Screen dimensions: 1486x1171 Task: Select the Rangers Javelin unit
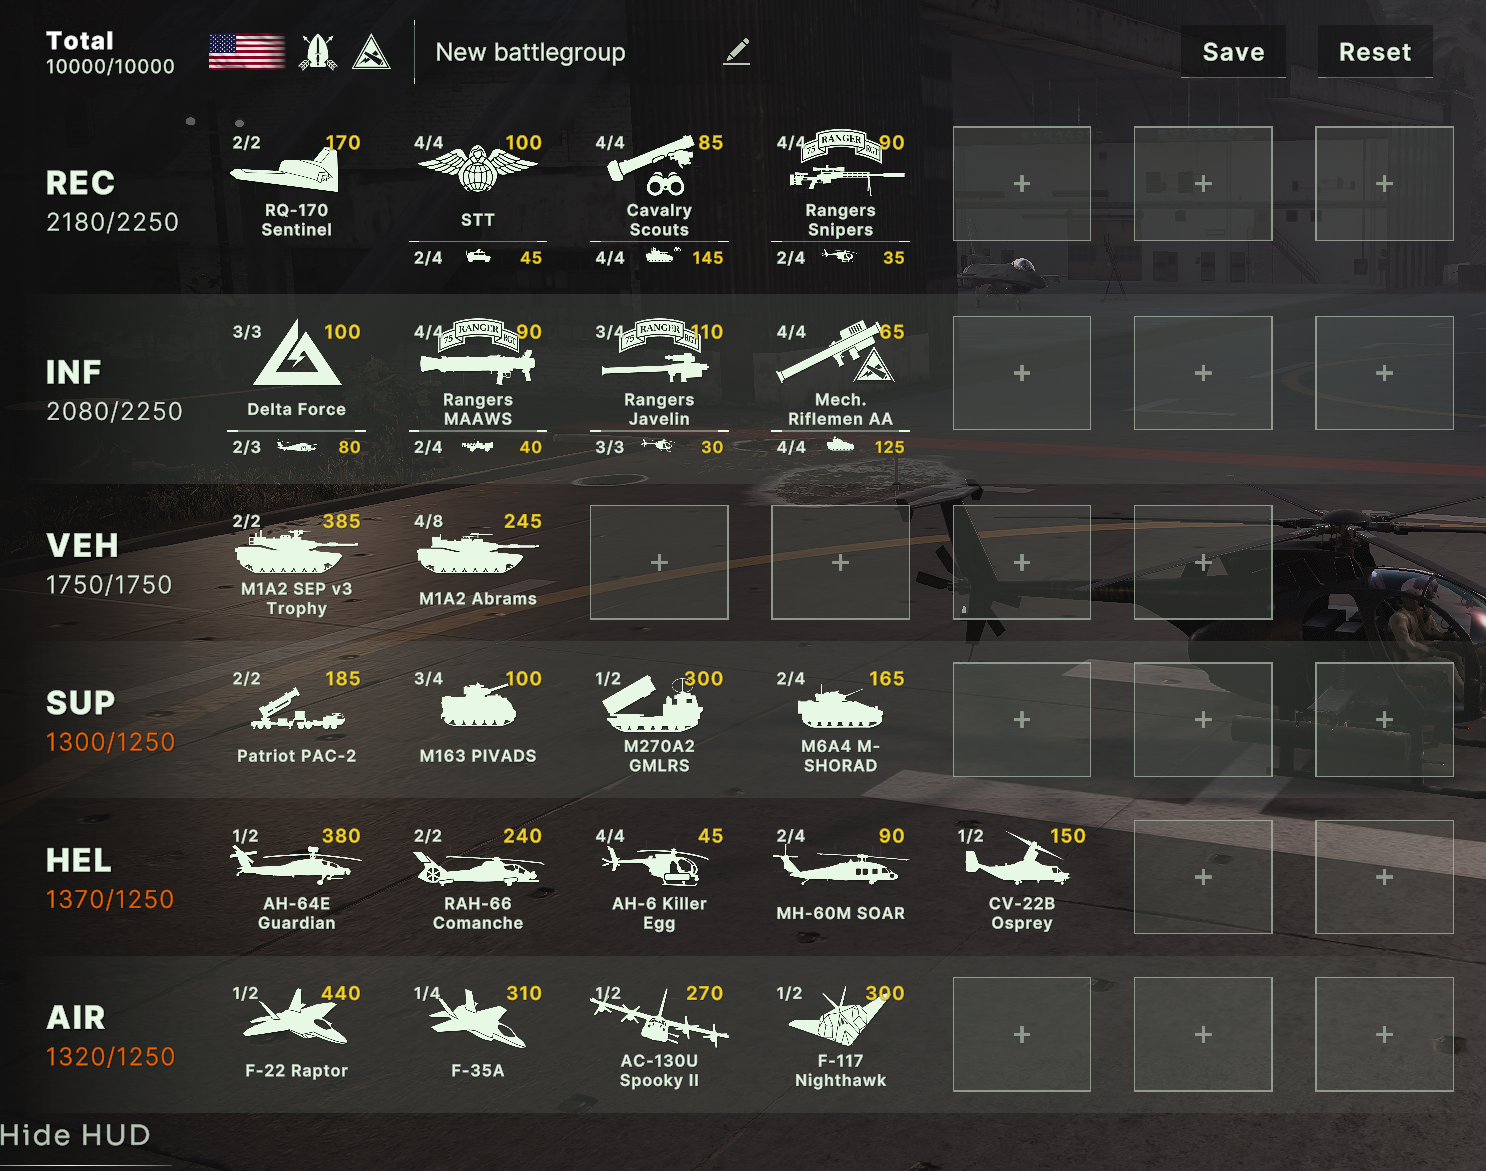pyautogui.click(x=659, y=372)
